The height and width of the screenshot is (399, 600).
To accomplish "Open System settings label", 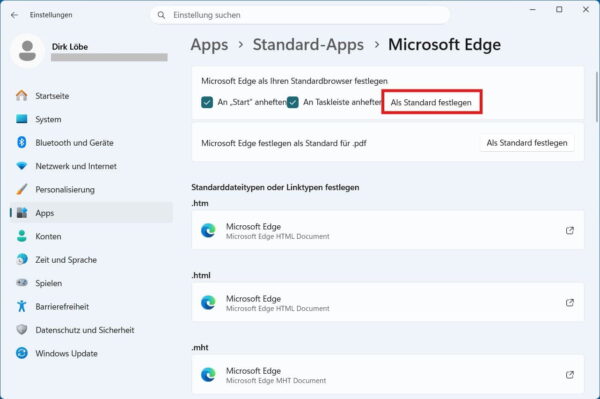I will click(x=48, y=119).
